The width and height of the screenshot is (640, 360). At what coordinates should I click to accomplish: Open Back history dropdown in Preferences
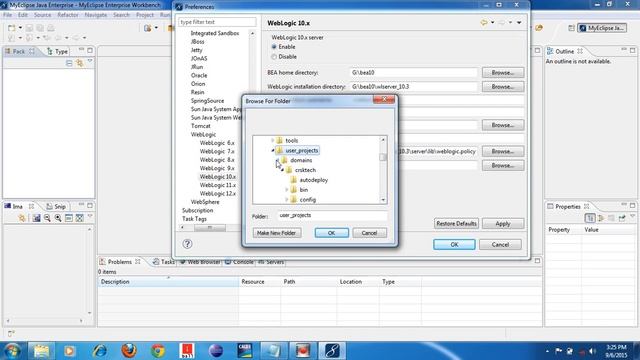click(493, 23)
